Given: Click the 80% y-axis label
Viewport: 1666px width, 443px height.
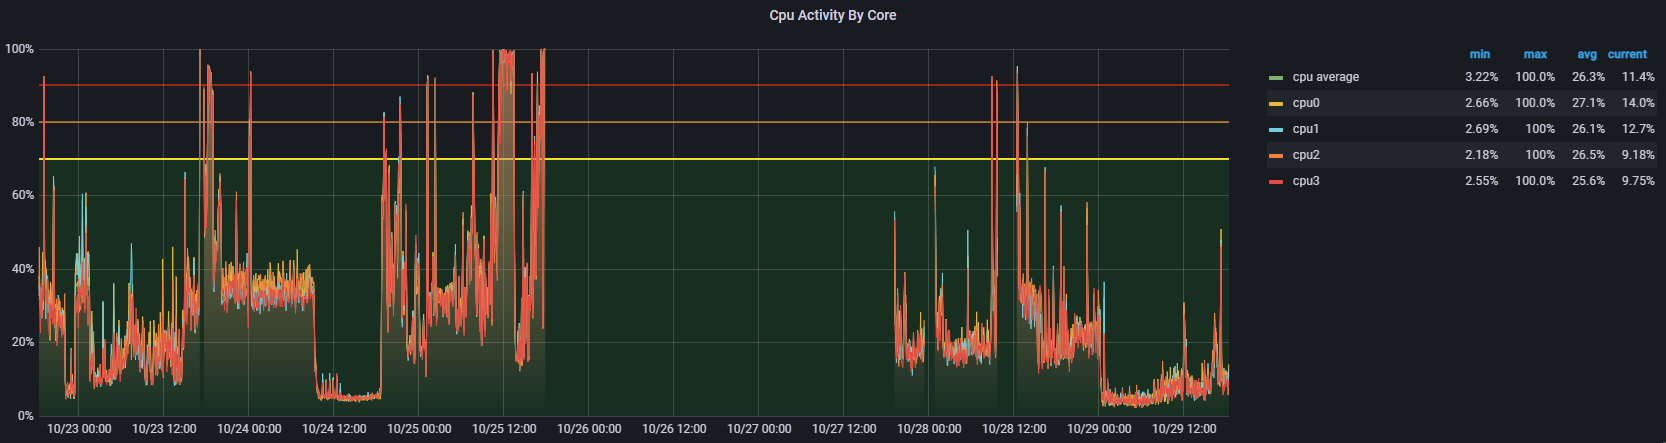Looking at the screenshot, I should point(22,122).
